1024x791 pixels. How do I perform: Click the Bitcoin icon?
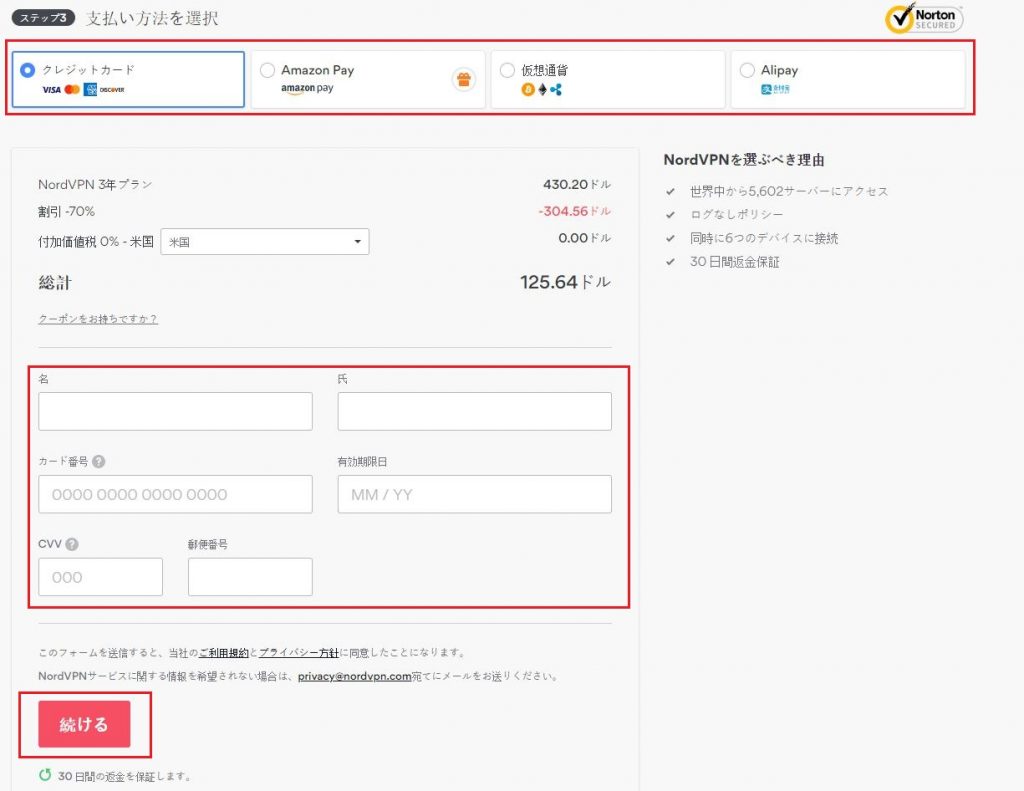(x=528, y=89)
